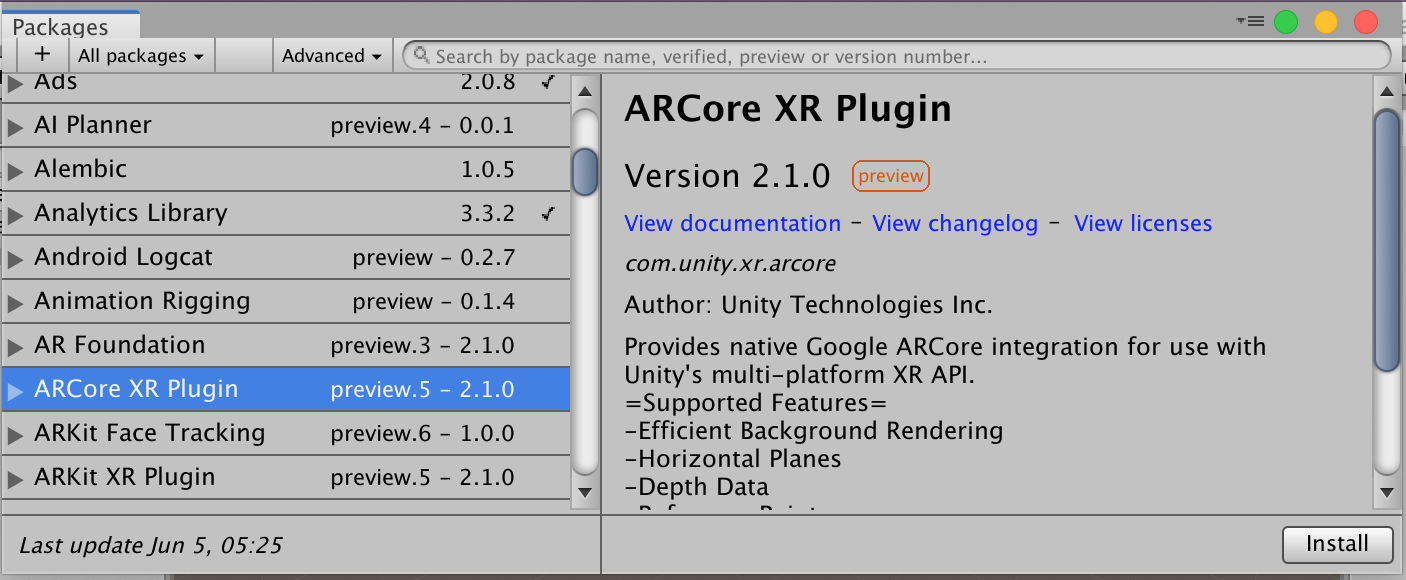This screenshot has height=580, width=1406.
Task: Click the search magnifier icon
Action: pyautogui.click(x=422, y=55)
